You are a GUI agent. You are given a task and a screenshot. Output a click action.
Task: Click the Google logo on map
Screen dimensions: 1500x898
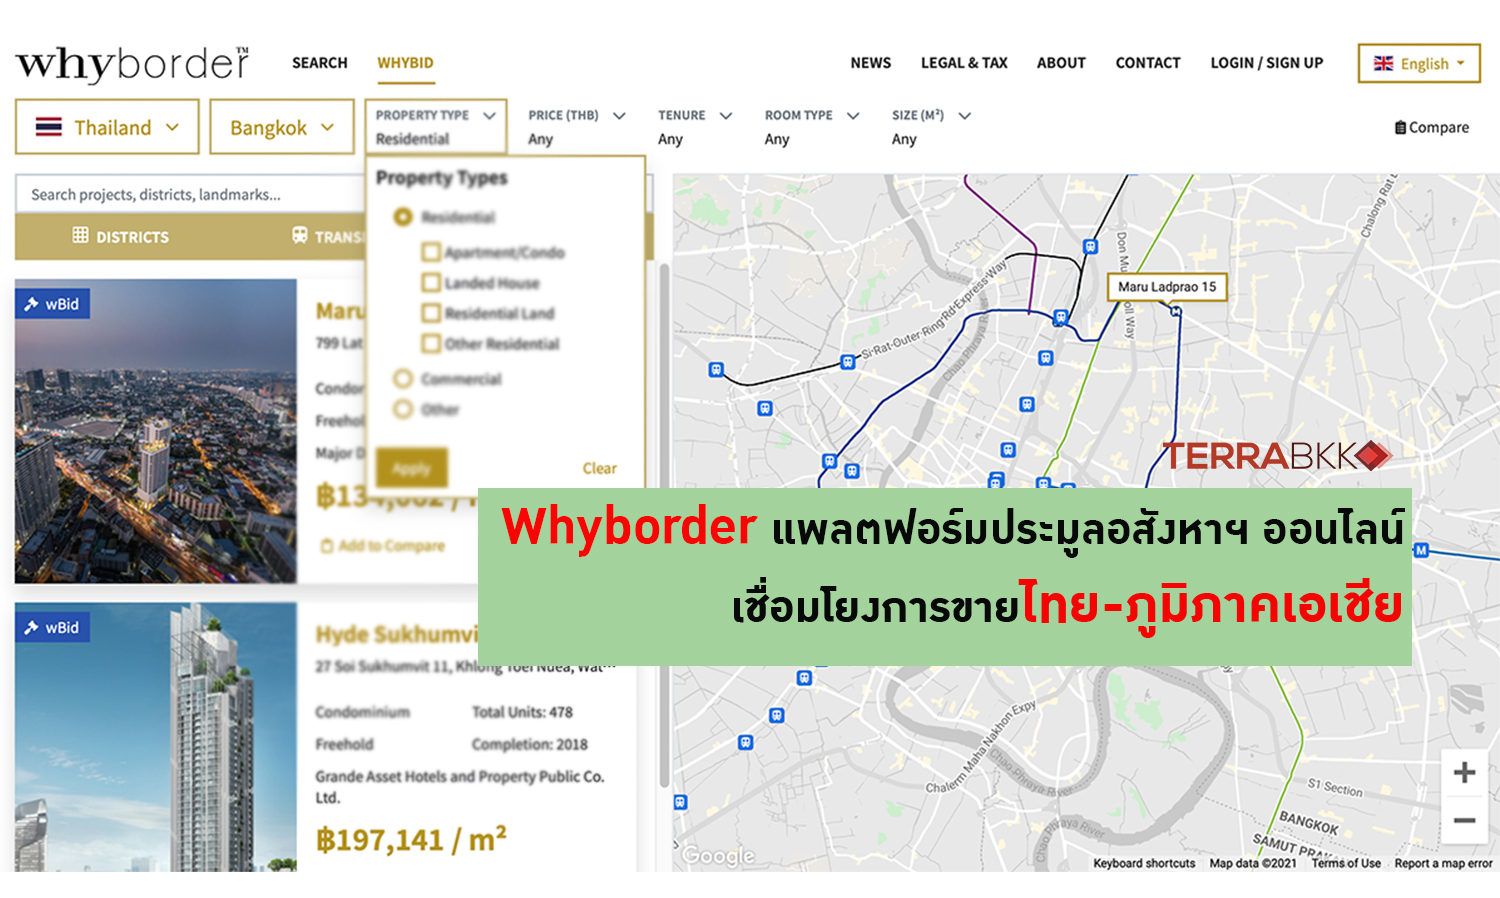pos(718,856)
